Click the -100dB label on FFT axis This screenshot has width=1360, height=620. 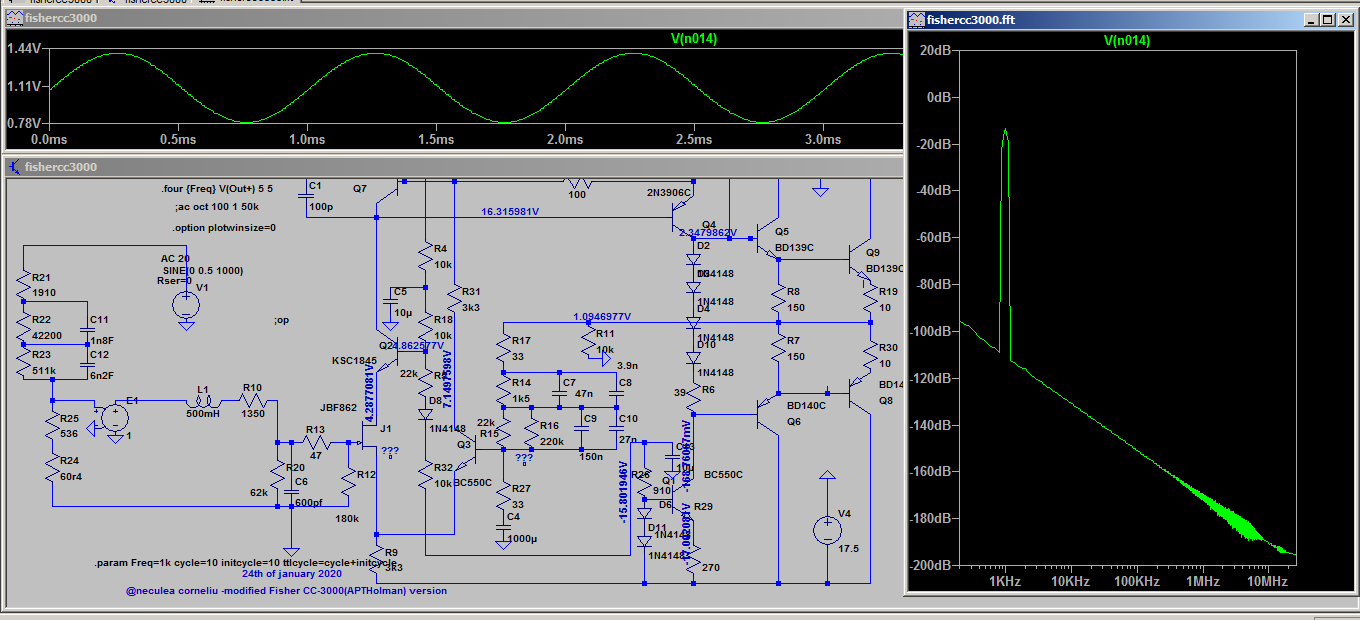930,331
